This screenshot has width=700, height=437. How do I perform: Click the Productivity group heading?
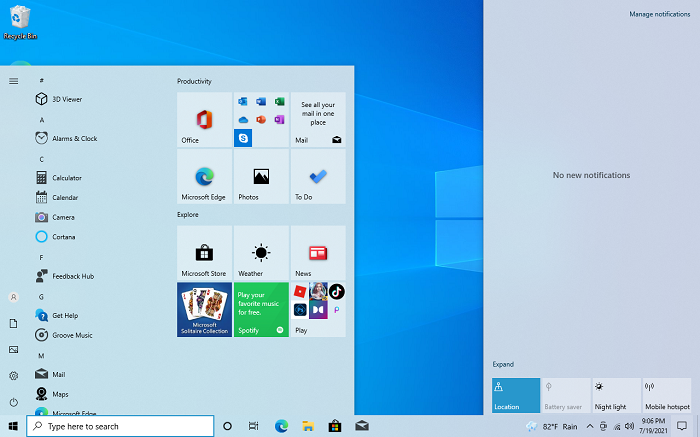(x=194, y=81)
